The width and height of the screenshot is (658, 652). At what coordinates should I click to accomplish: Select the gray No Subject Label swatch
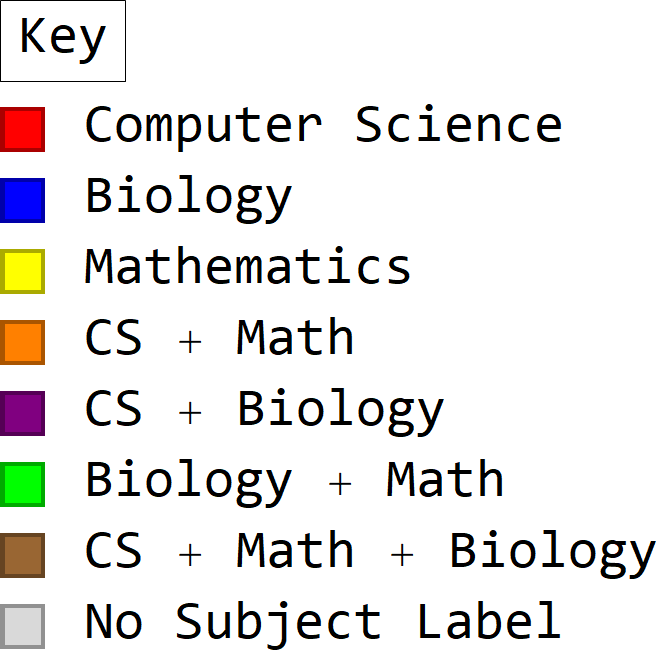click(x=23, y=626)
